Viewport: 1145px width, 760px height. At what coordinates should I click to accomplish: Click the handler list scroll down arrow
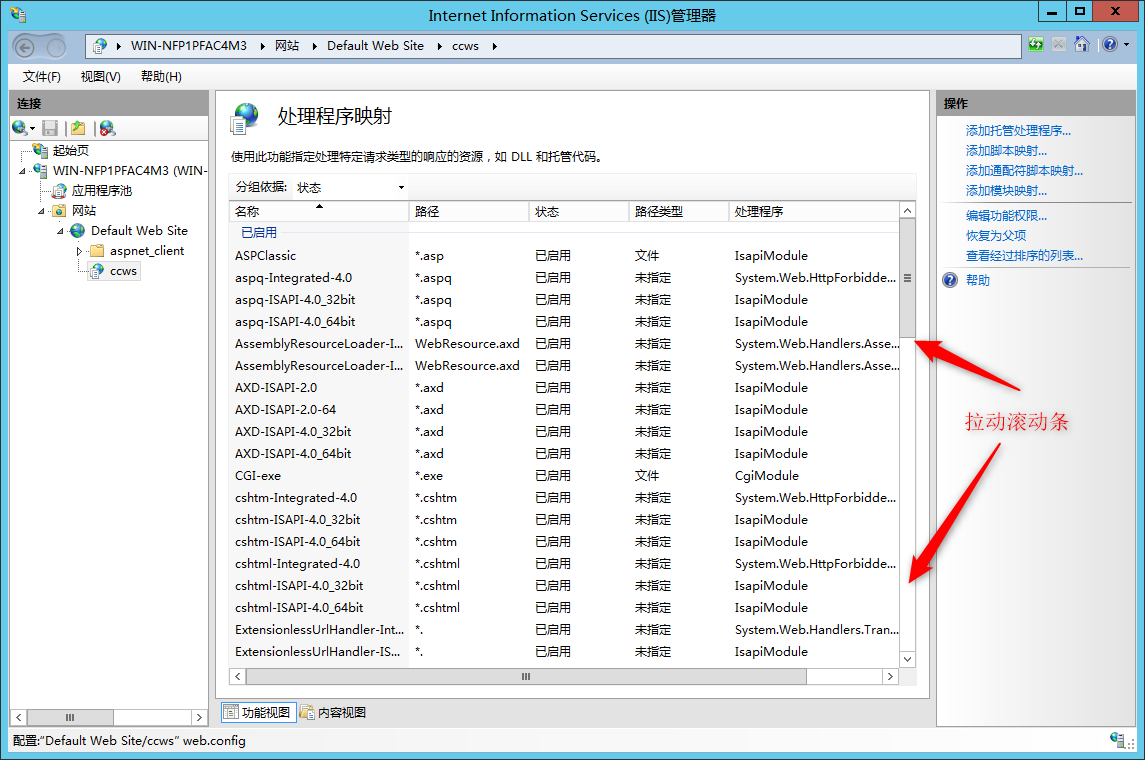[x=907, y=659]
